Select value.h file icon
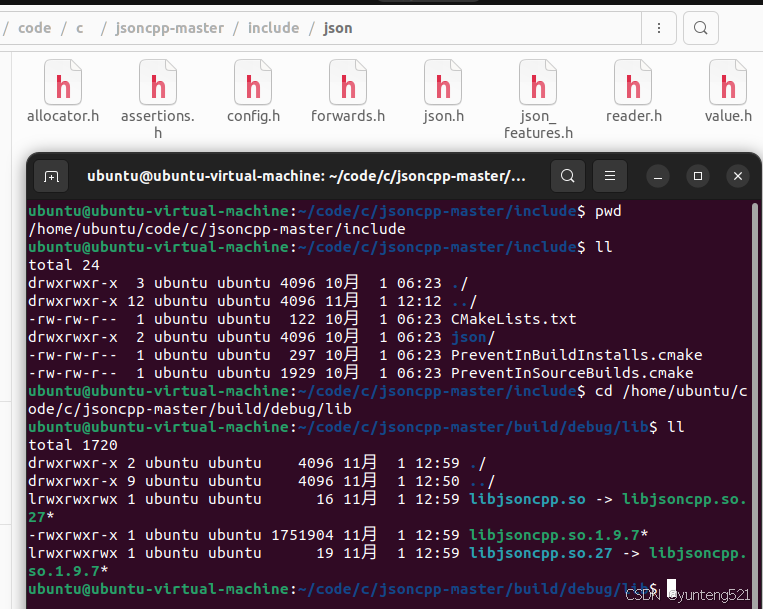Viewport: 763px width, 609px height. pyautogui.click(x=728, y=83)
